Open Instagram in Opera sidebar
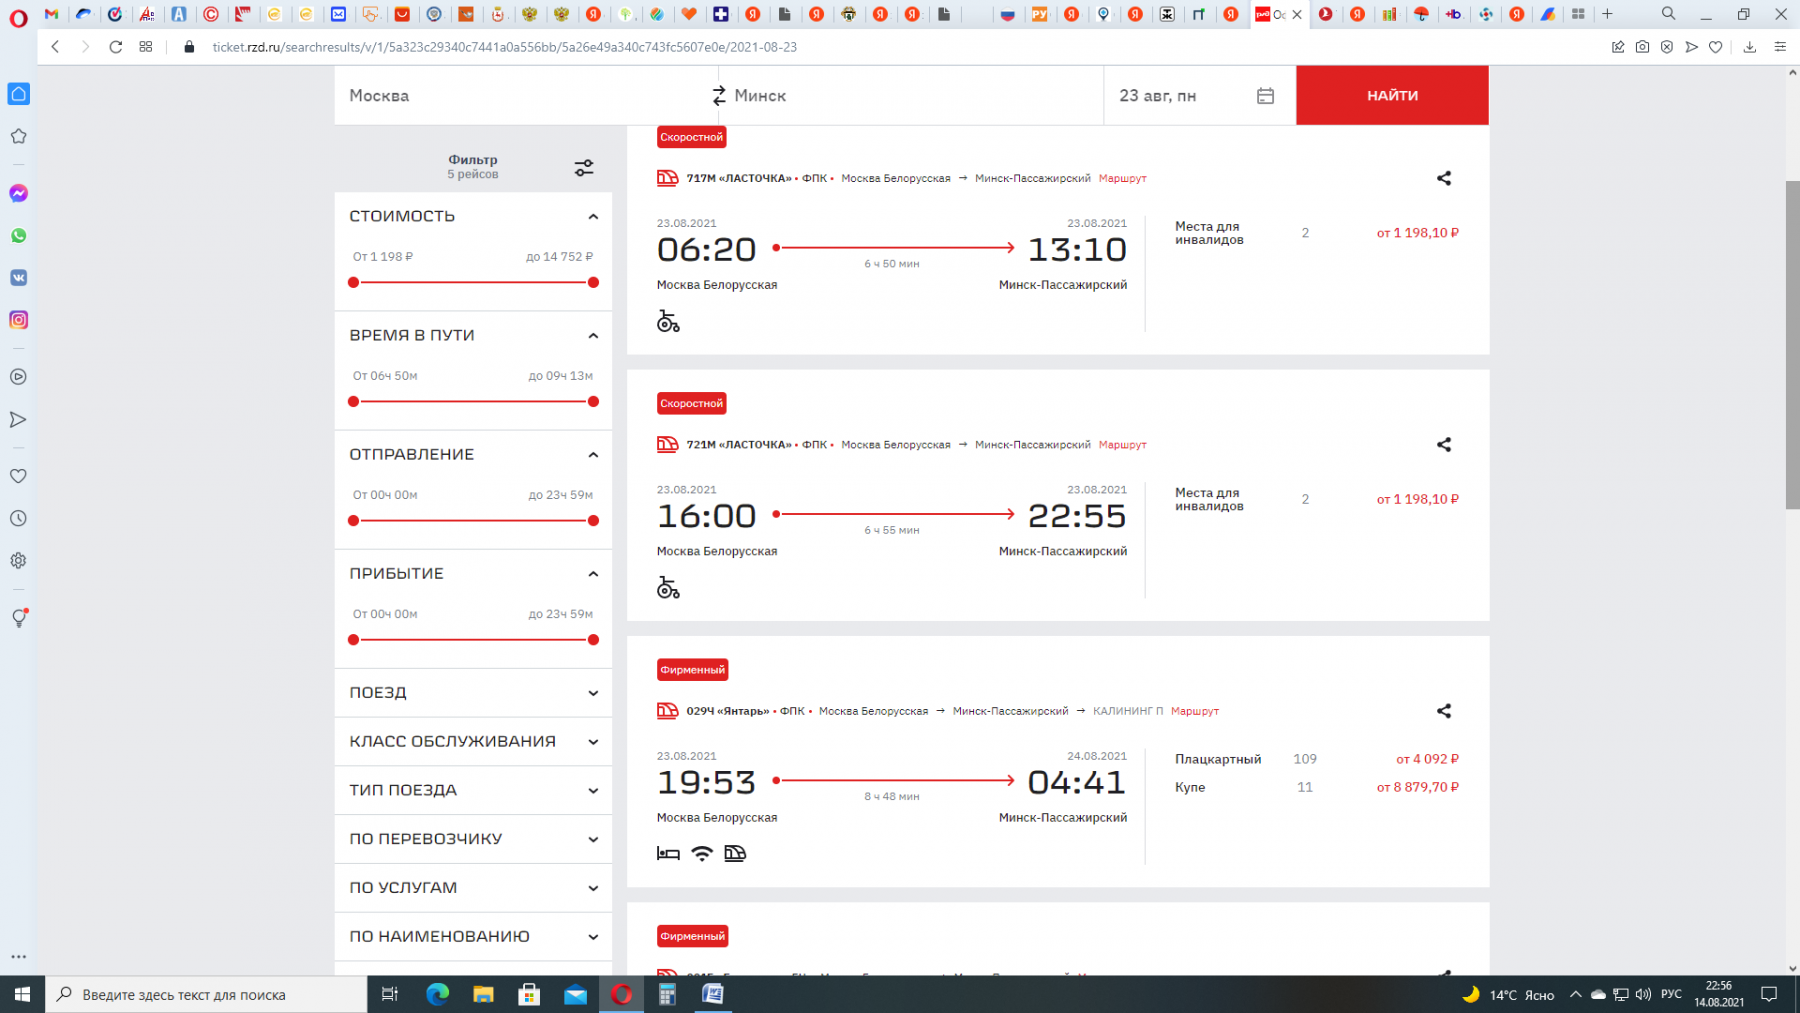 18,320
